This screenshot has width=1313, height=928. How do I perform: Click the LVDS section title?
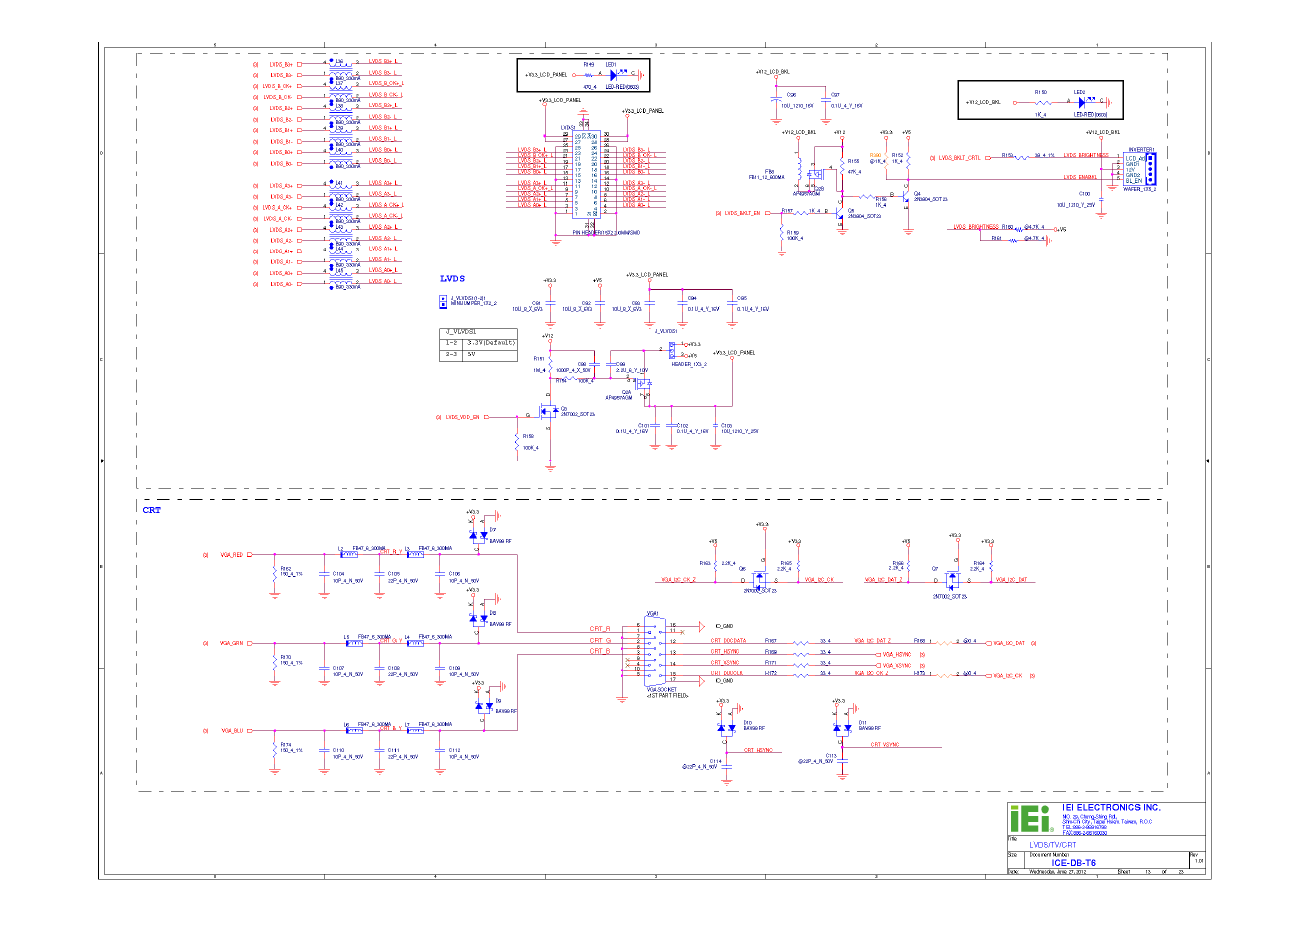click(x=452, y=279)
